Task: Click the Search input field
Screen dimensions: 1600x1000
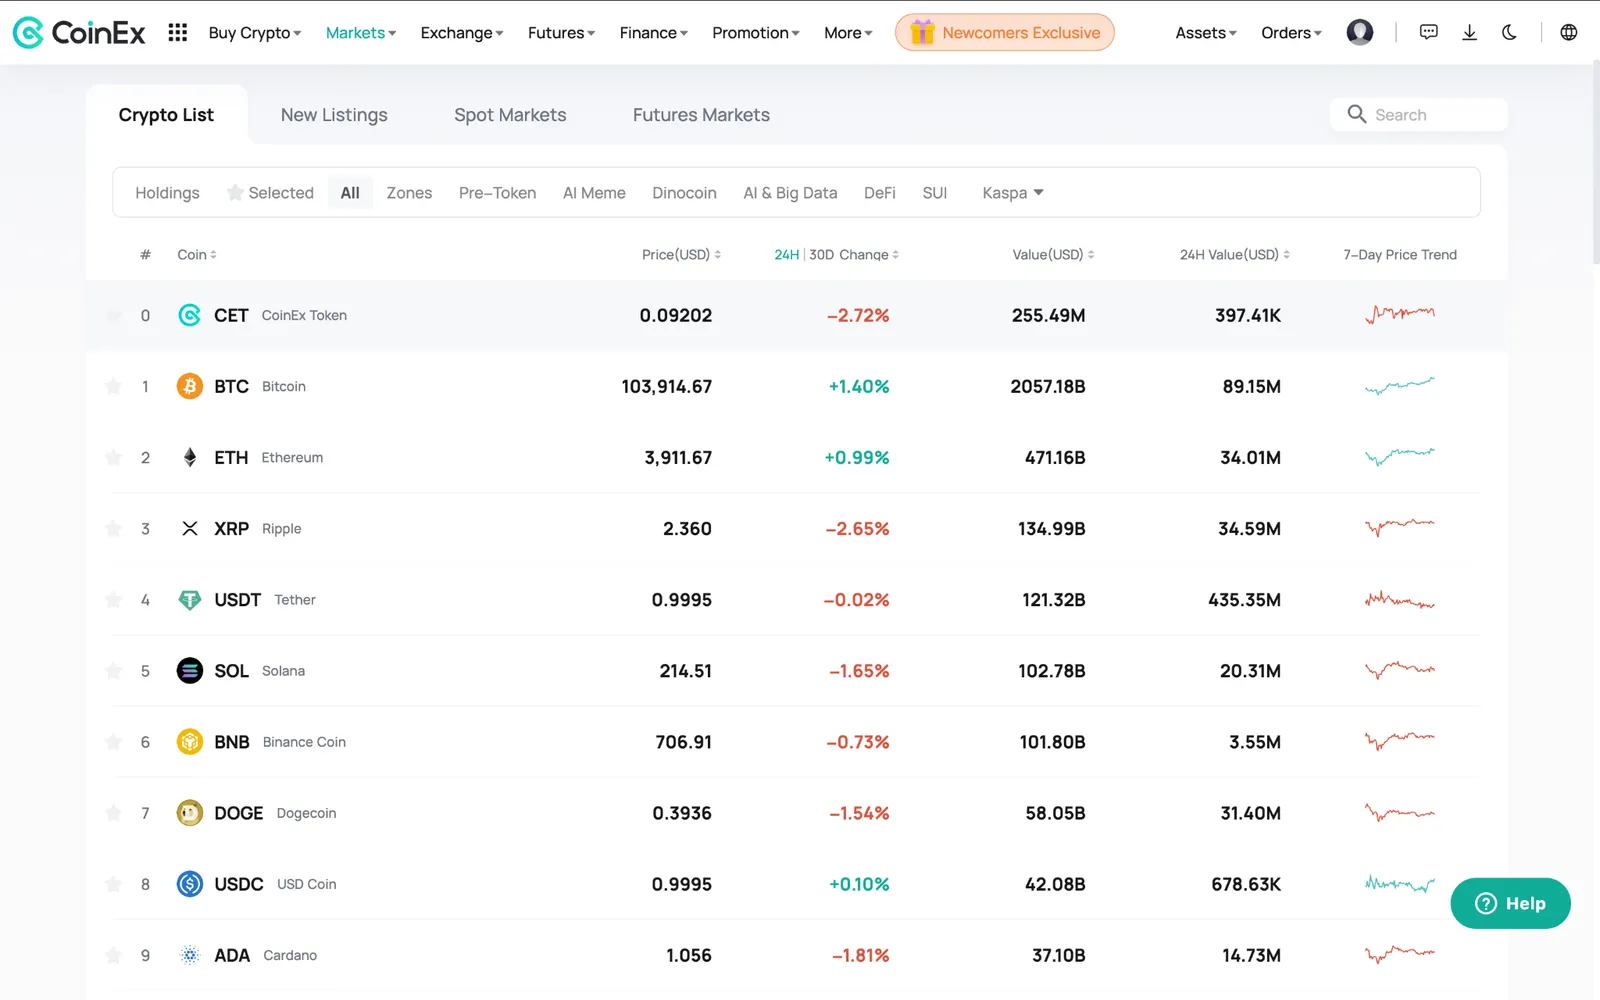Action: pos(1418,114)
